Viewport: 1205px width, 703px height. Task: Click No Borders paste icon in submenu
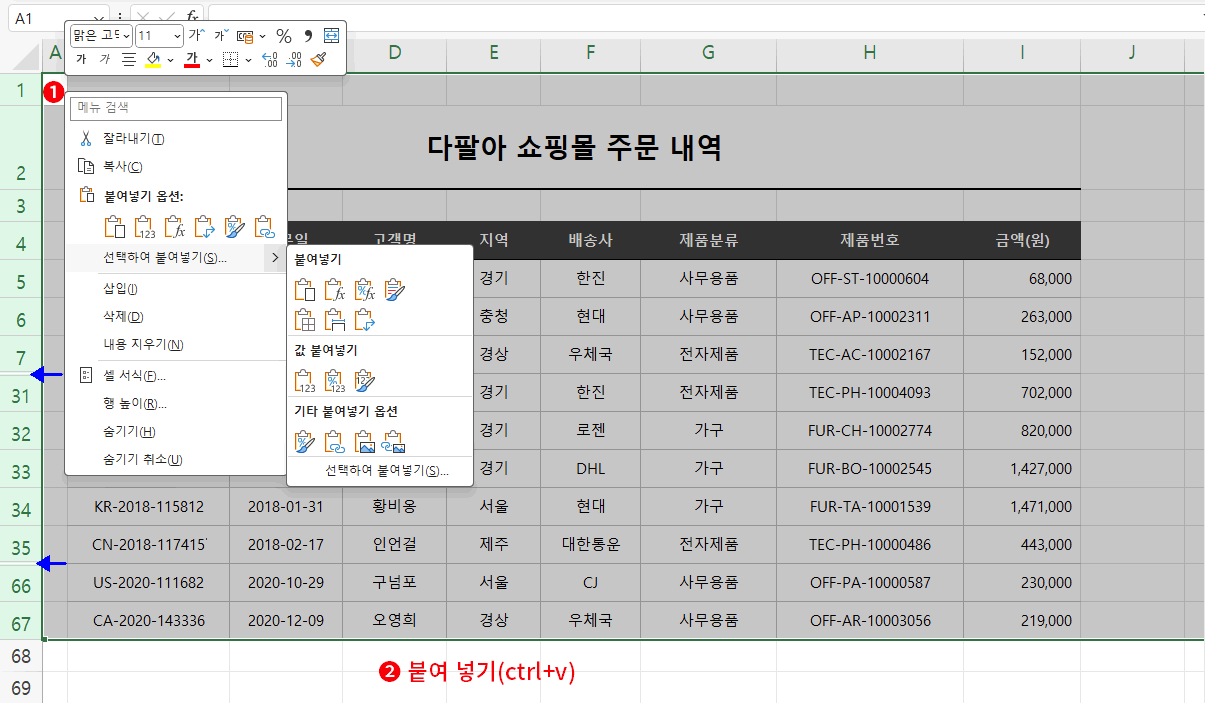(x=305, y=320)
